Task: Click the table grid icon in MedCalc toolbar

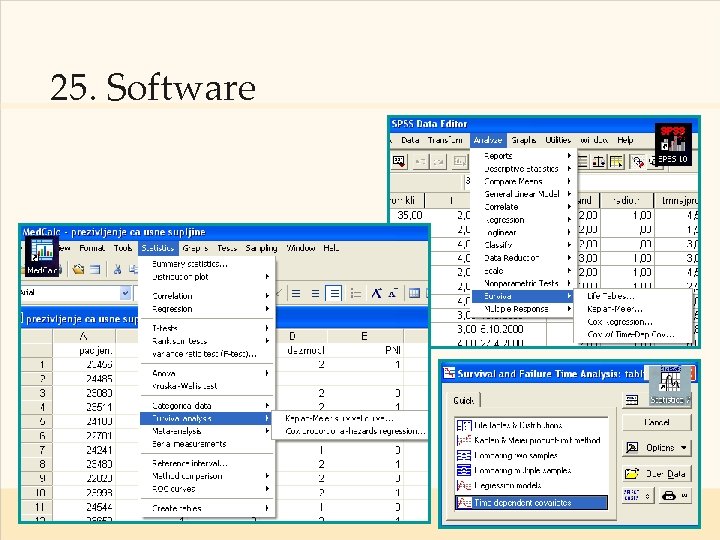Action: (x=414, y=293)
